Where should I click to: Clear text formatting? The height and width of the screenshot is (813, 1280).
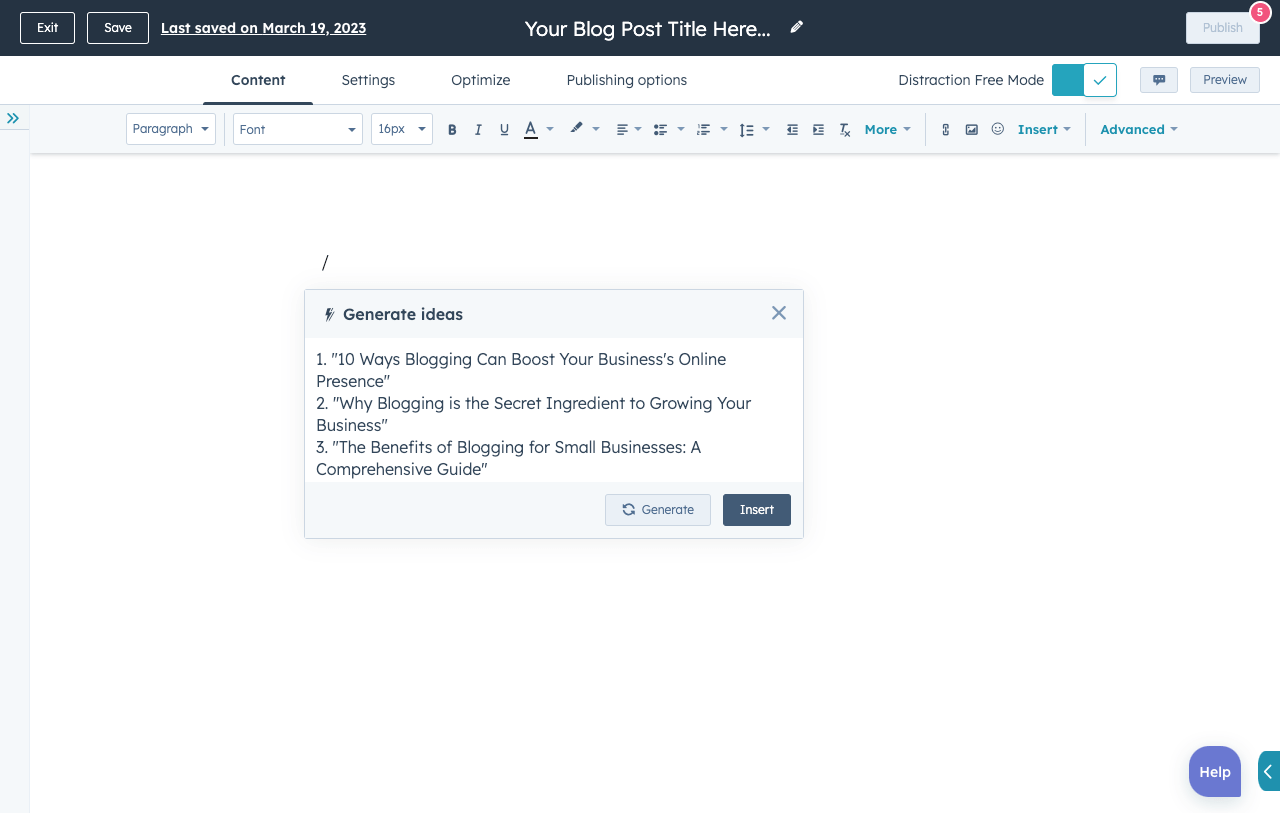pyautogui.click(x=844, y=129)
